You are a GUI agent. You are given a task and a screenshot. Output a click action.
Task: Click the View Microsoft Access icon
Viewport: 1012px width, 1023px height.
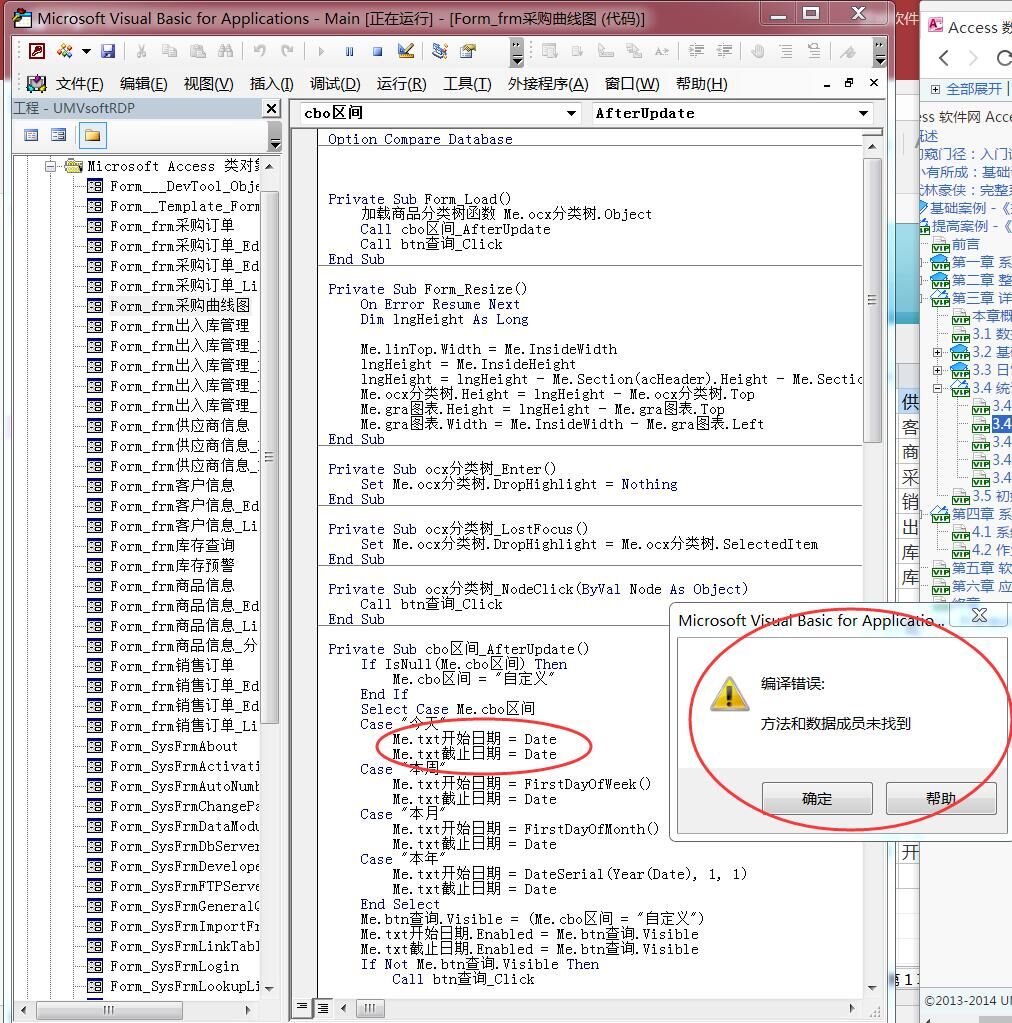[36, 51]
